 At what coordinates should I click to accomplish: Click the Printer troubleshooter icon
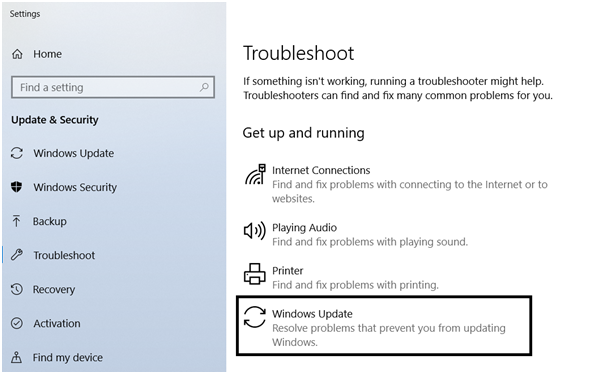(x=255, y=274)
